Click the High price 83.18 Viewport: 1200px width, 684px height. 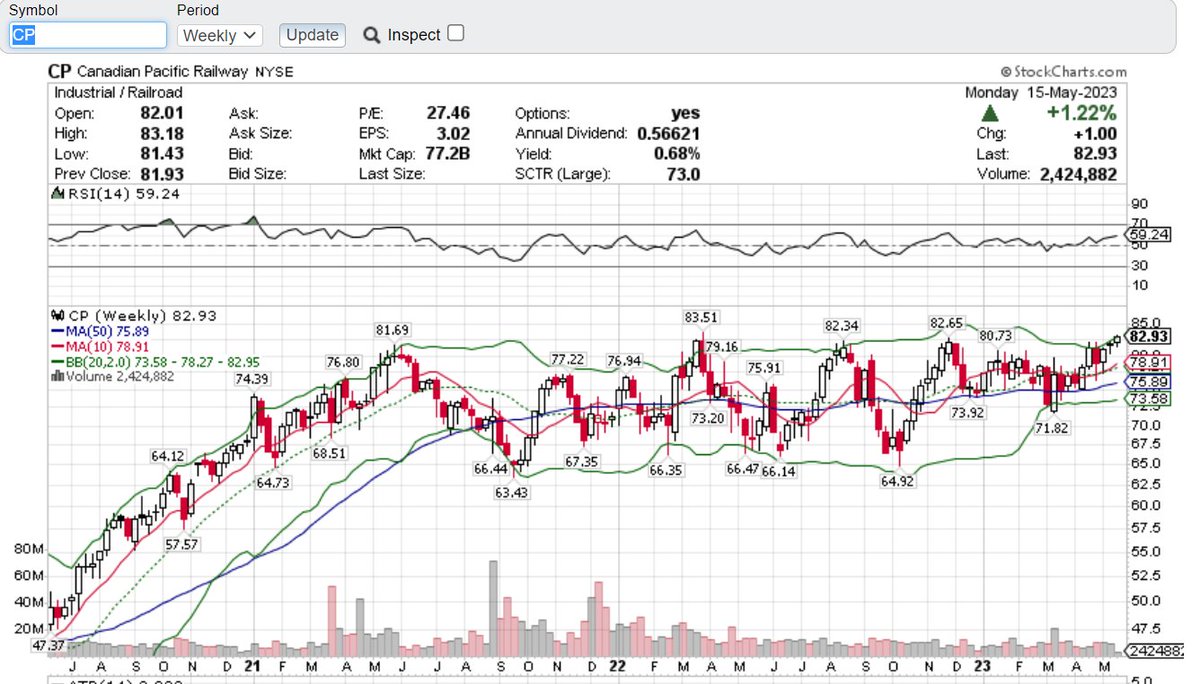pyautogui.click(x=162, y=133)
